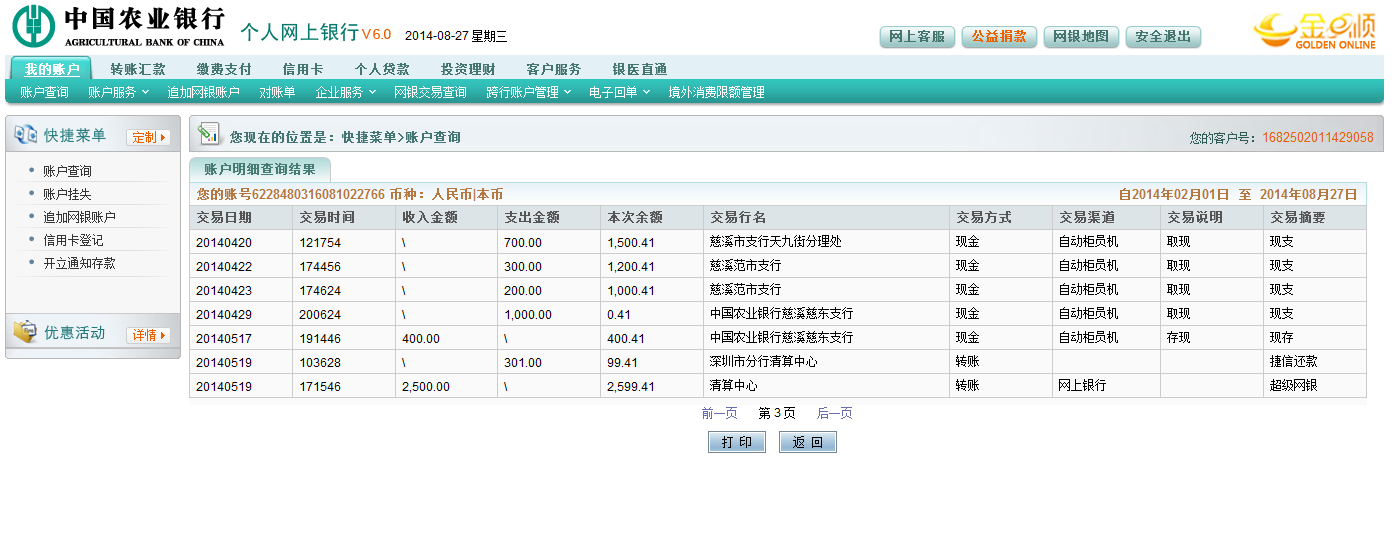Open the 信用卡 tab

pyautogui.click(x=302, y=69)
